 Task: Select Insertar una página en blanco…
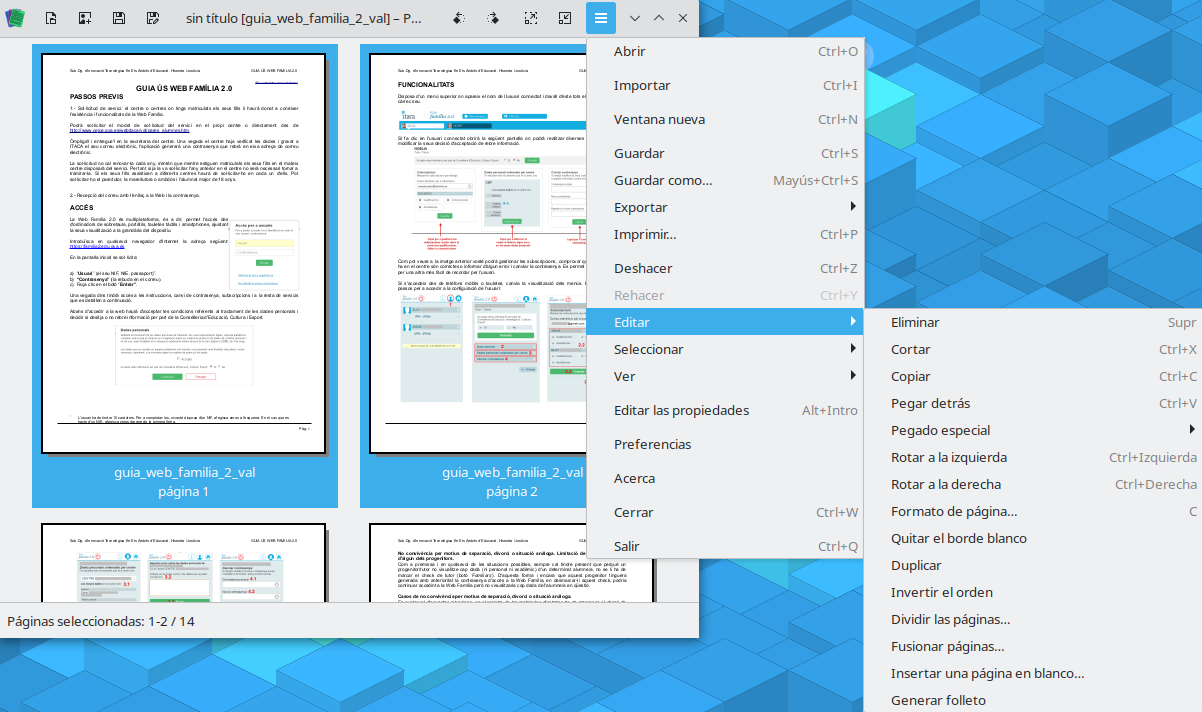pyautogui.click(x=1033, y=673)
